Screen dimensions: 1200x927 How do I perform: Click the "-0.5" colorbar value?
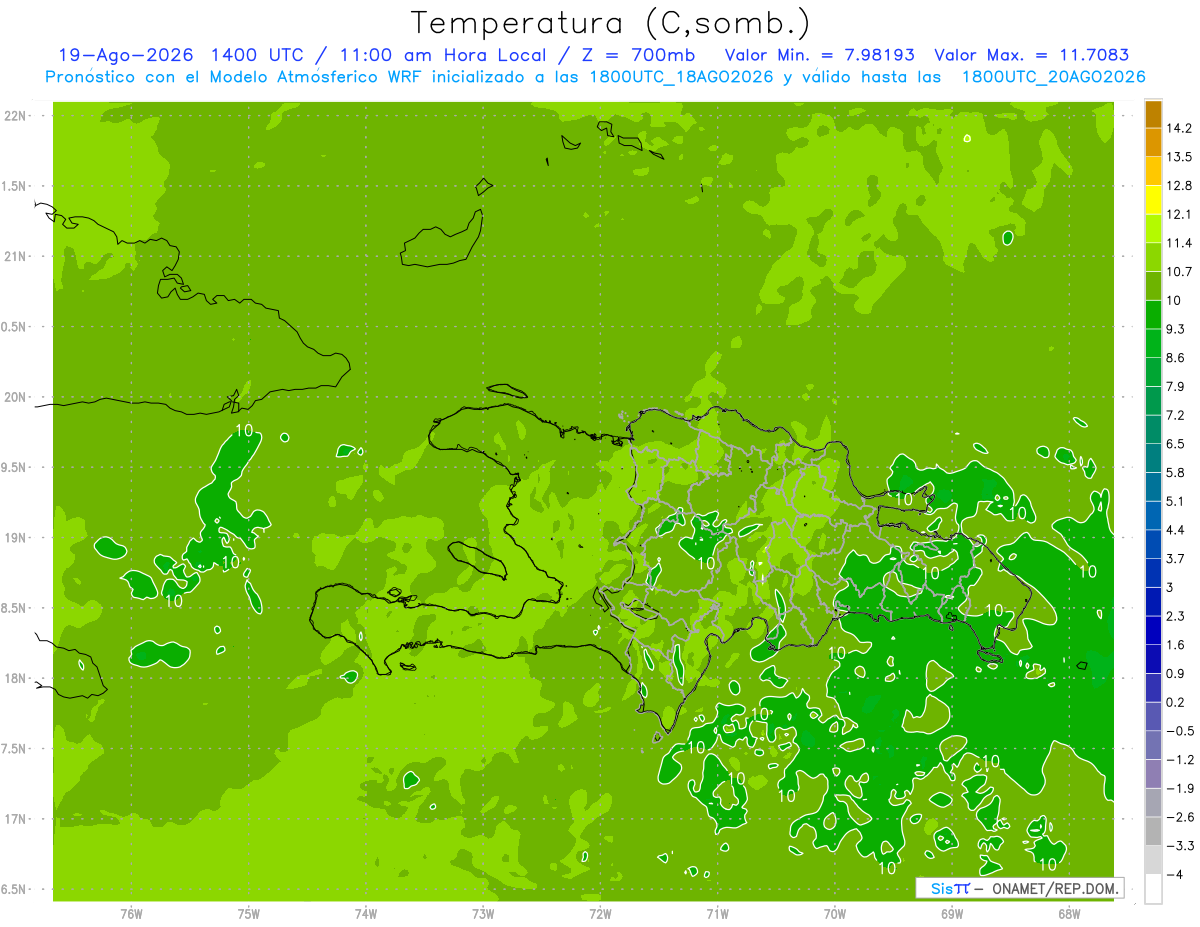pos(1180,731)
